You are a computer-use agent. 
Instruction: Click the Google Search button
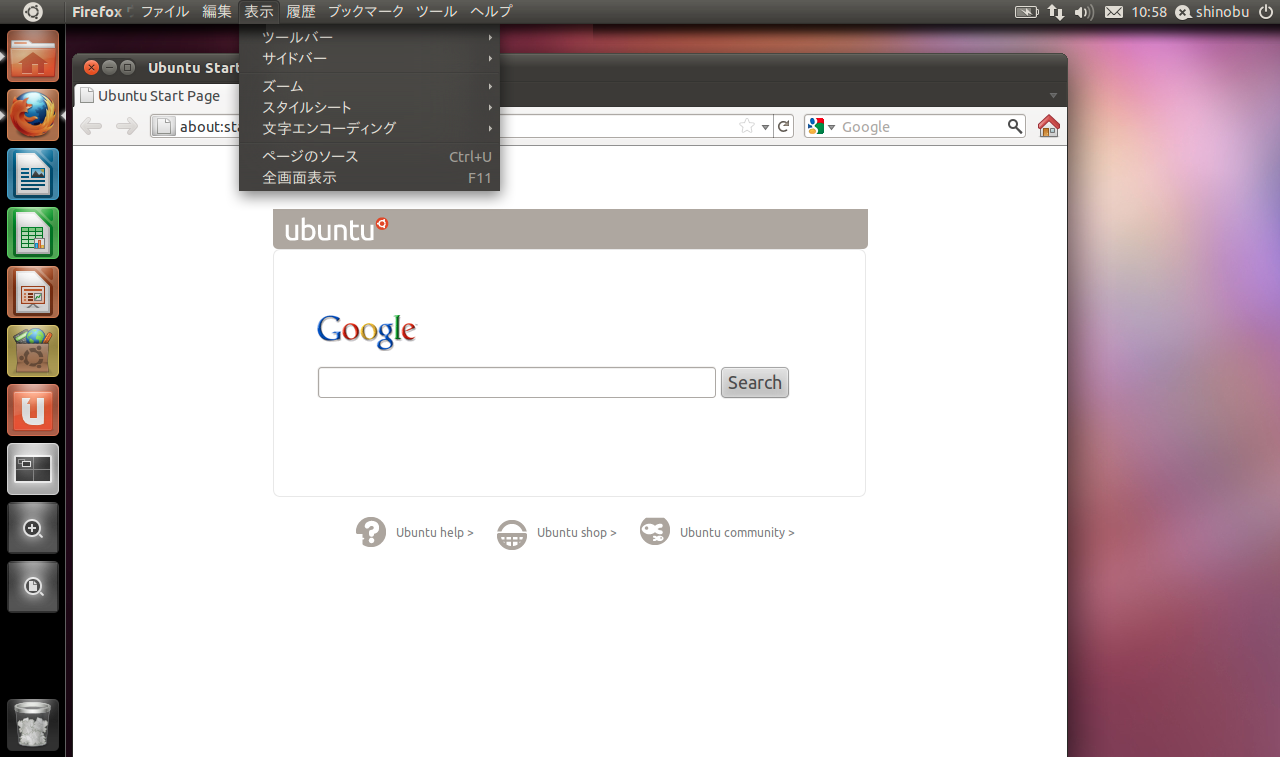click(755, 382)
